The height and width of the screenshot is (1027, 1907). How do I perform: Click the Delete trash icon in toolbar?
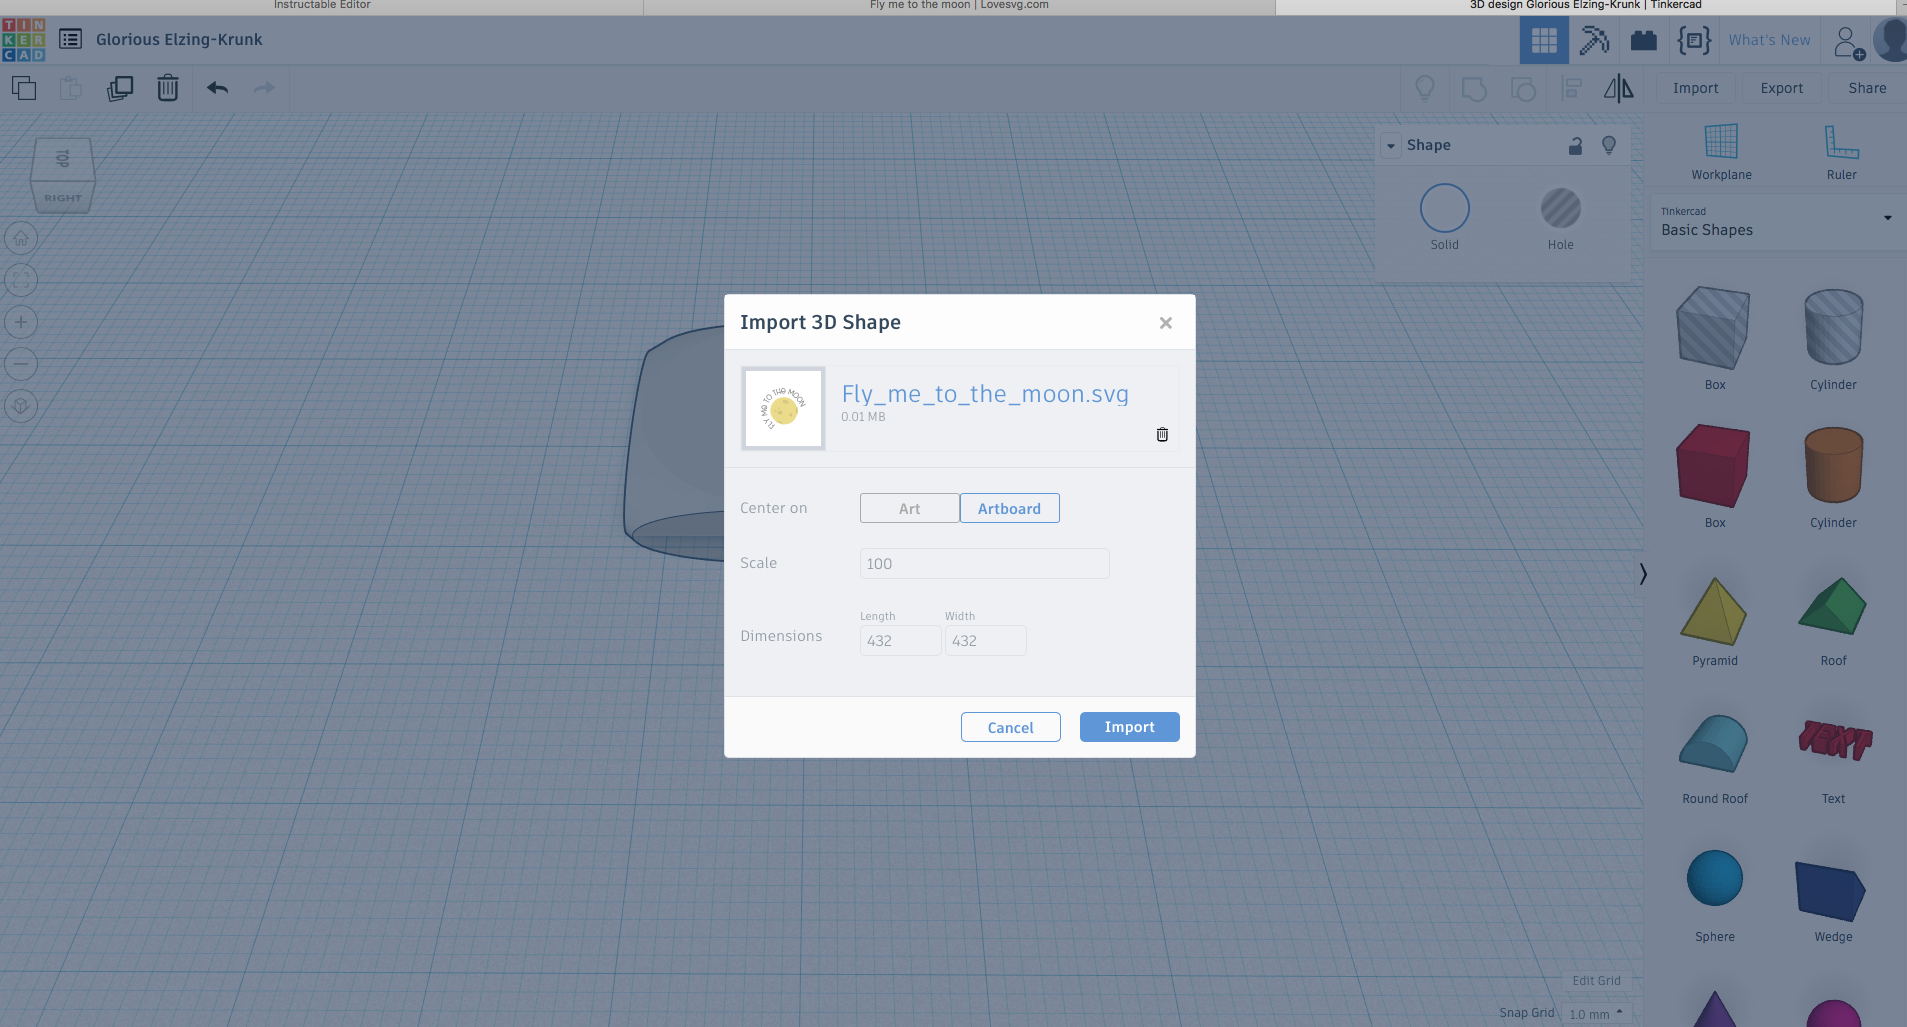168,88
